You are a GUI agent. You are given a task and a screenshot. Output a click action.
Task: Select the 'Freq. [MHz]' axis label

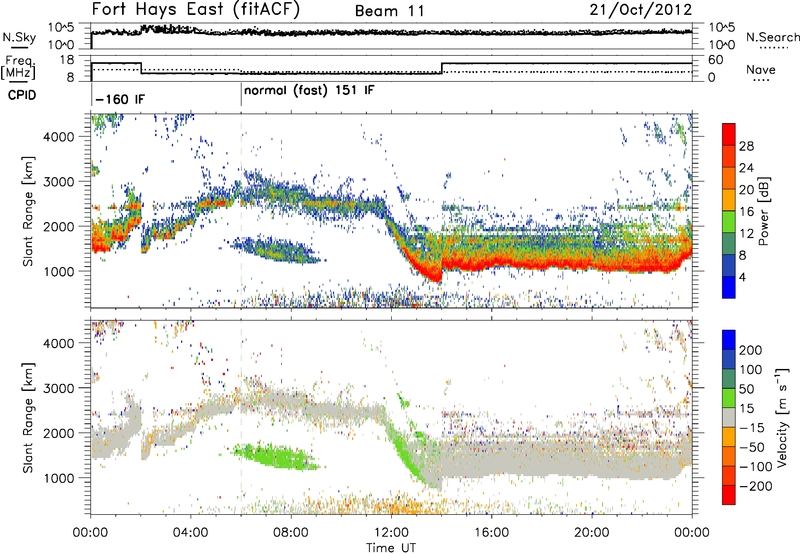(x=19, y=67)
